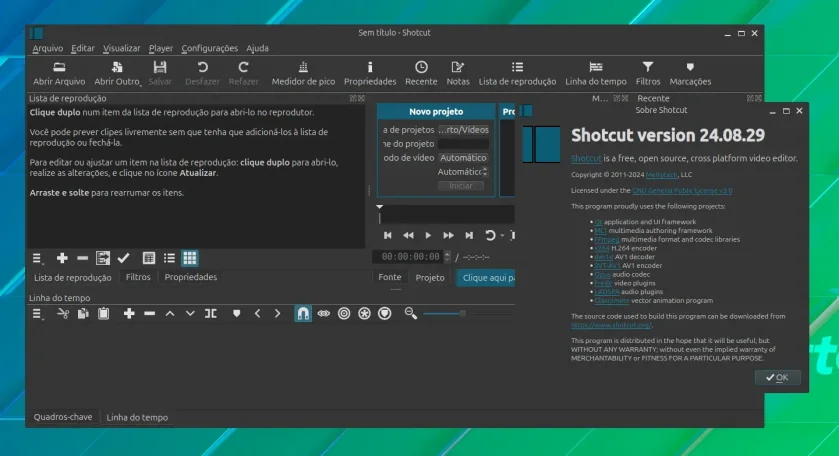Image resolution: width=840 pixels, height=456 pixels.
Task: Open the Arquivo menu
Action: tap(48, 48)
